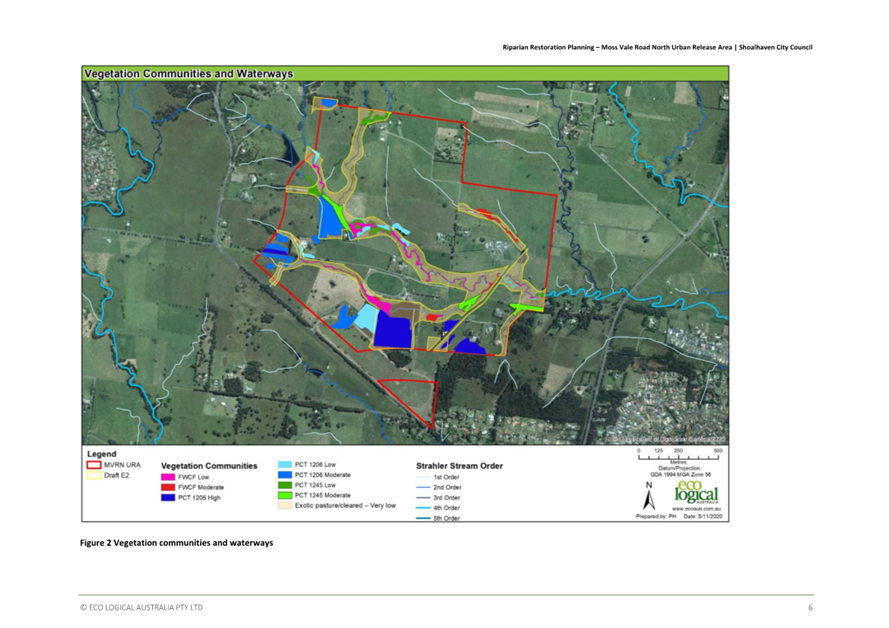Pick the PCT 1245 Moderate bright green swatch
889x628 pixels.
285,495
